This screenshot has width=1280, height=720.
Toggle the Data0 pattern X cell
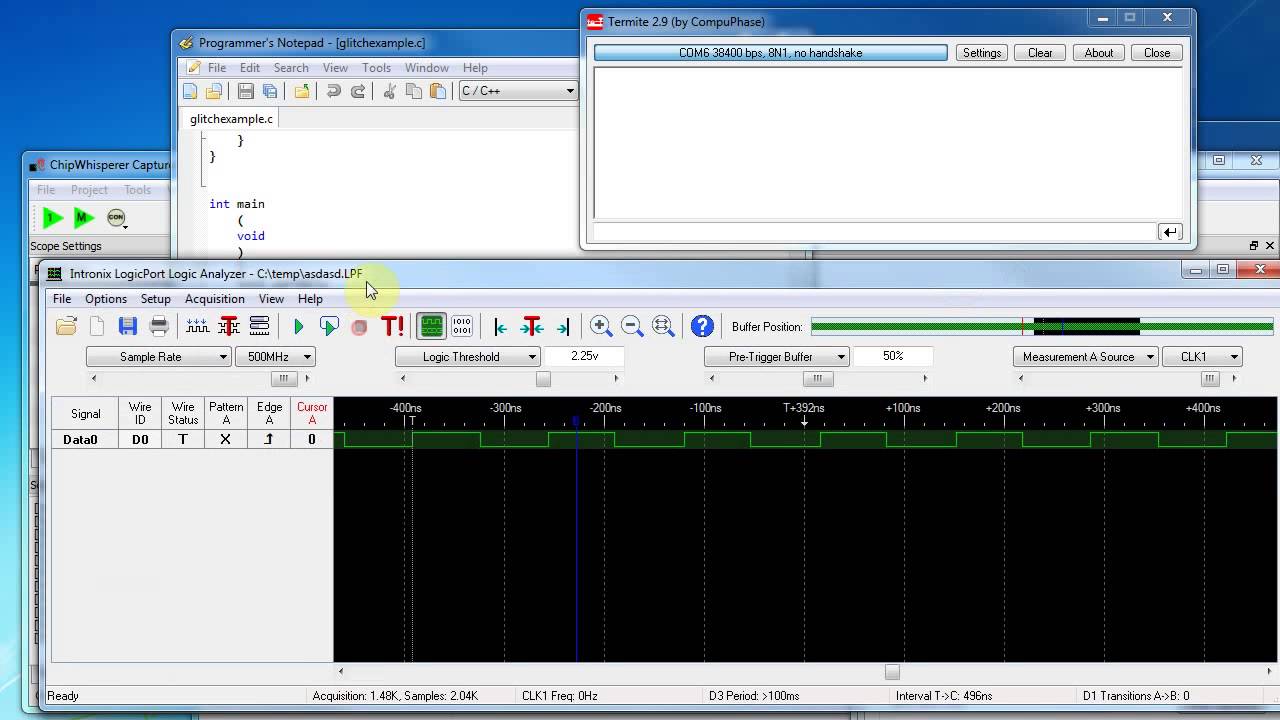tap(226, 439)
